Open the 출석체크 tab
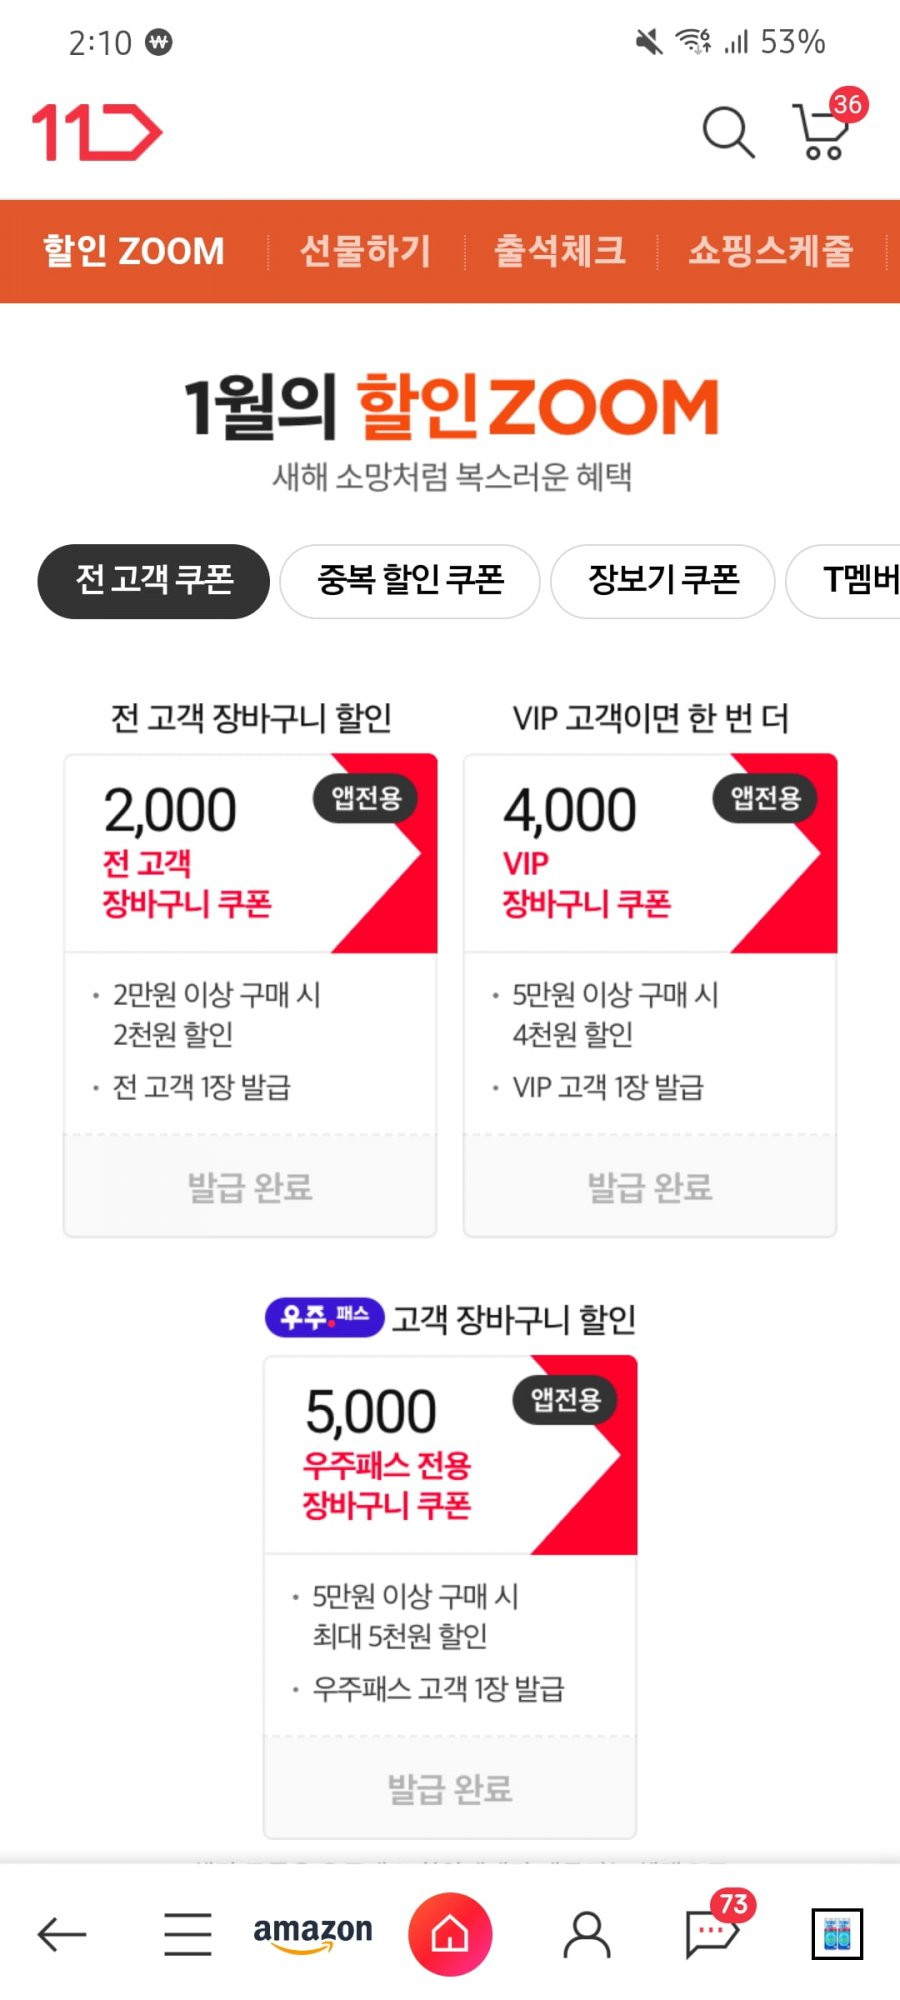 coord(561,251)
